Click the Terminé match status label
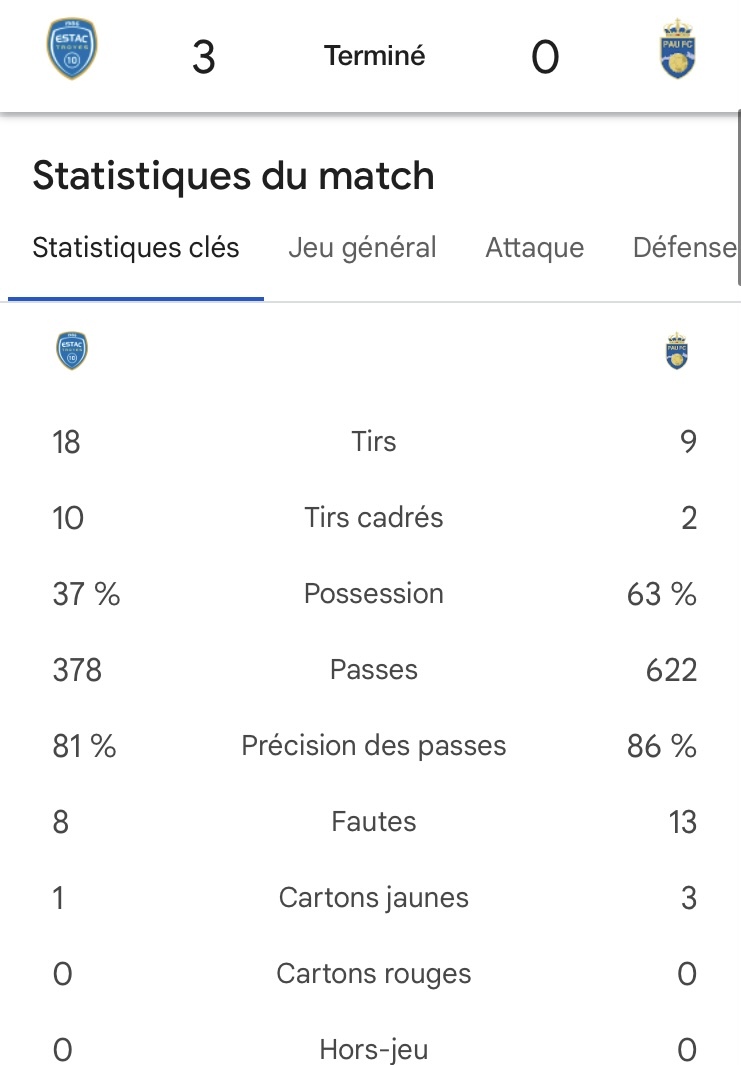Viewport: 741px width, 1065px height. [x=374, y=56]
